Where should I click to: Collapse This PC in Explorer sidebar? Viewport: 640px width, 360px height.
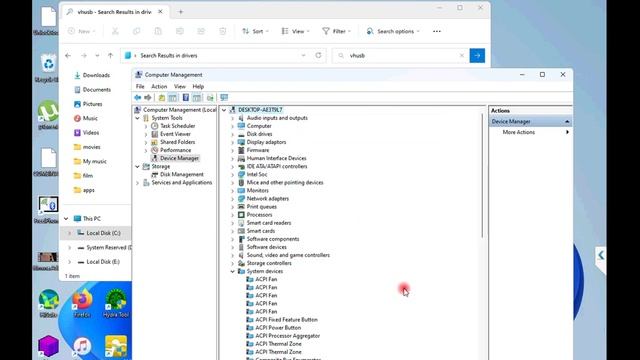[66, 219]
